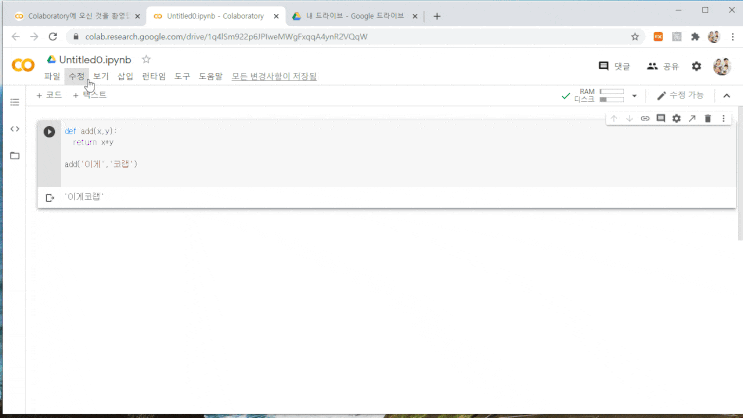Click the share (공유) button
This screenshot has width=743, height=418.
click(x=663, y=66)
